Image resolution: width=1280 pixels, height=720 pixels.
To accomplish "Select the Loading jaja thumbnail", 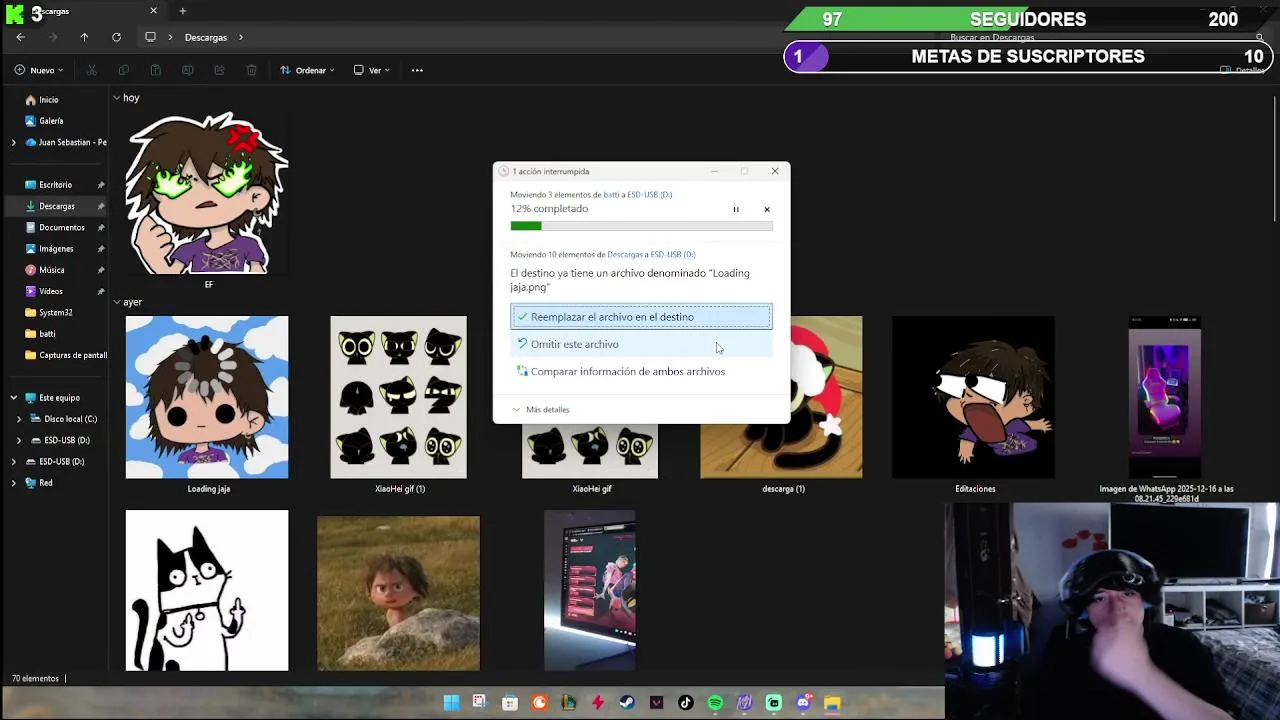I will pos(207,397).
